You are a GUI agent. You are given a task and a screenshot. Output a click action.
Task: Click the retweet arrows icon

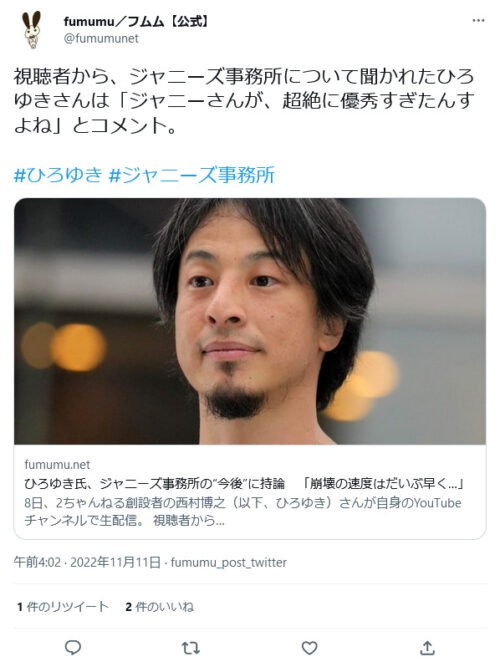tap(191, 648)
